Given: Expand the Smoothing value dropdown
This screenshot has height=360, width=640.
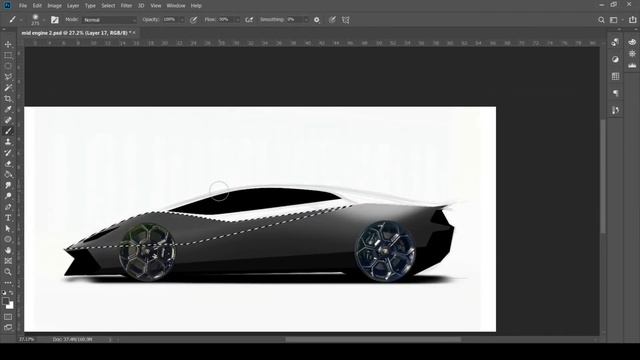Looking at the screenshot, I should [306, 20].
